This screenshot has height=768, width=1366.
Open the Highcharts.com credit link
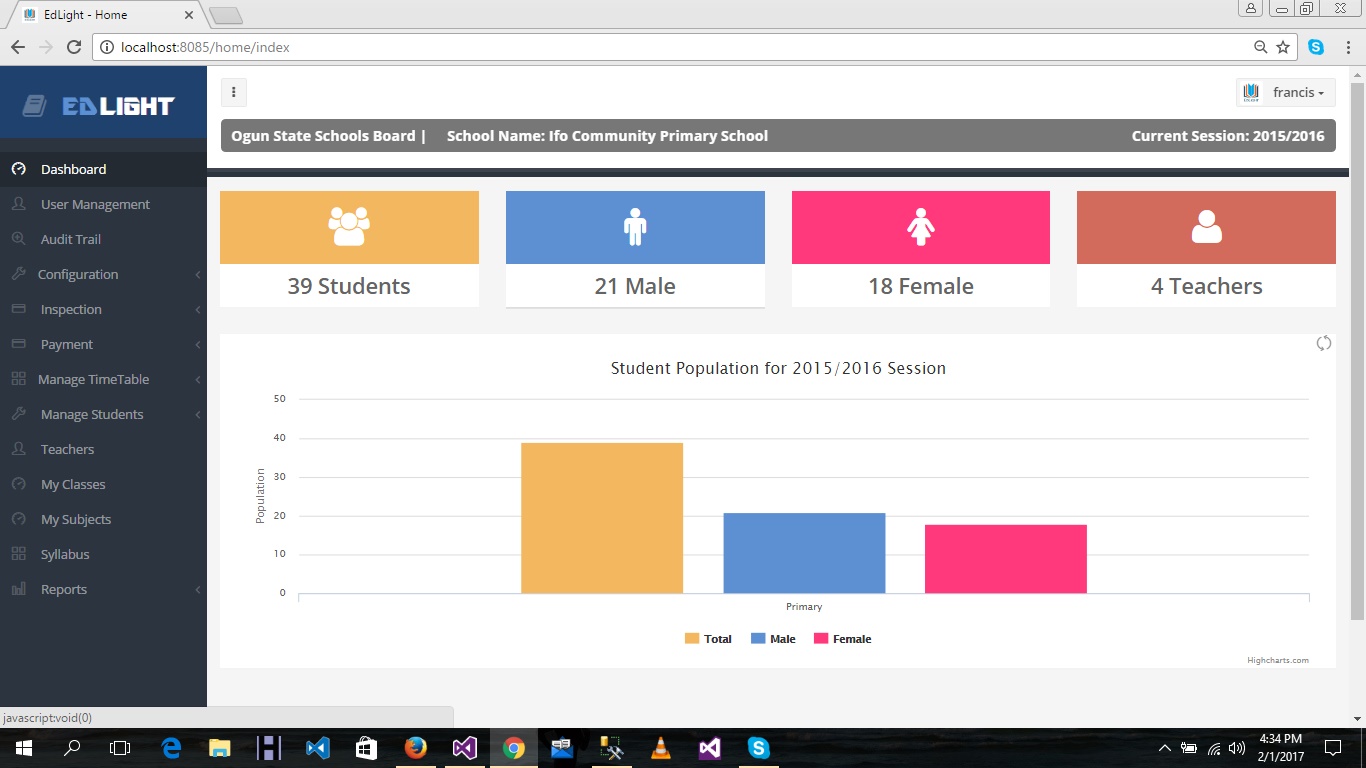coord(1277,660)
